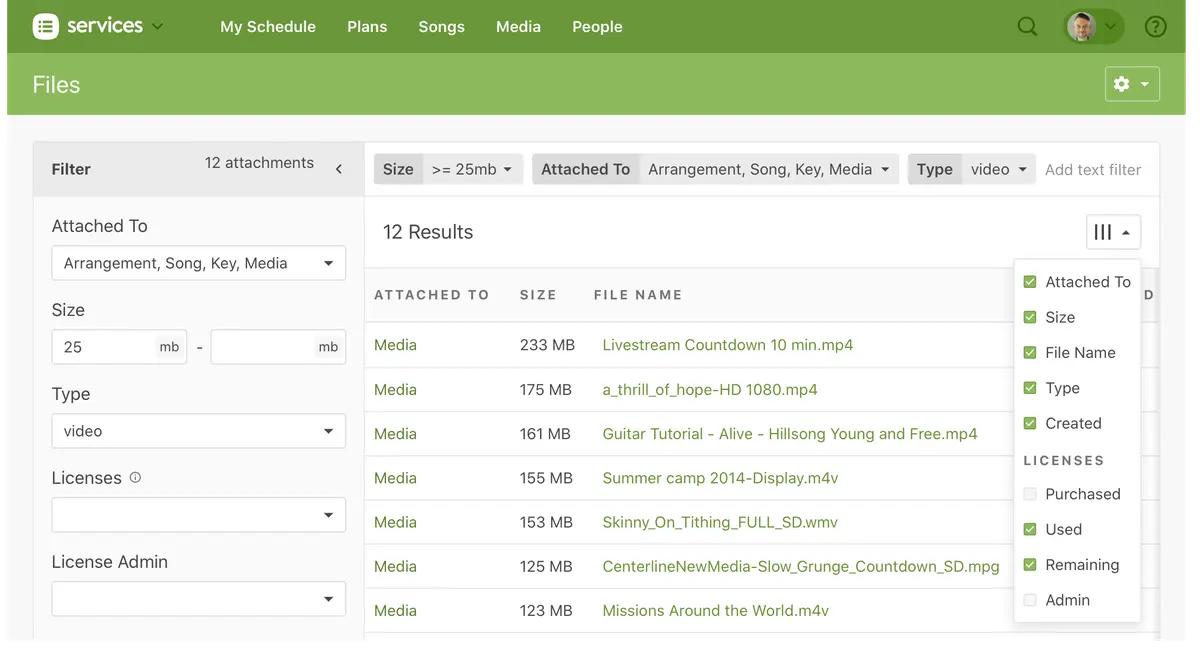This screenshot has width=1200, height=659.
Task: Enable the Purchased licenses column
Action: pos(1030,494)
